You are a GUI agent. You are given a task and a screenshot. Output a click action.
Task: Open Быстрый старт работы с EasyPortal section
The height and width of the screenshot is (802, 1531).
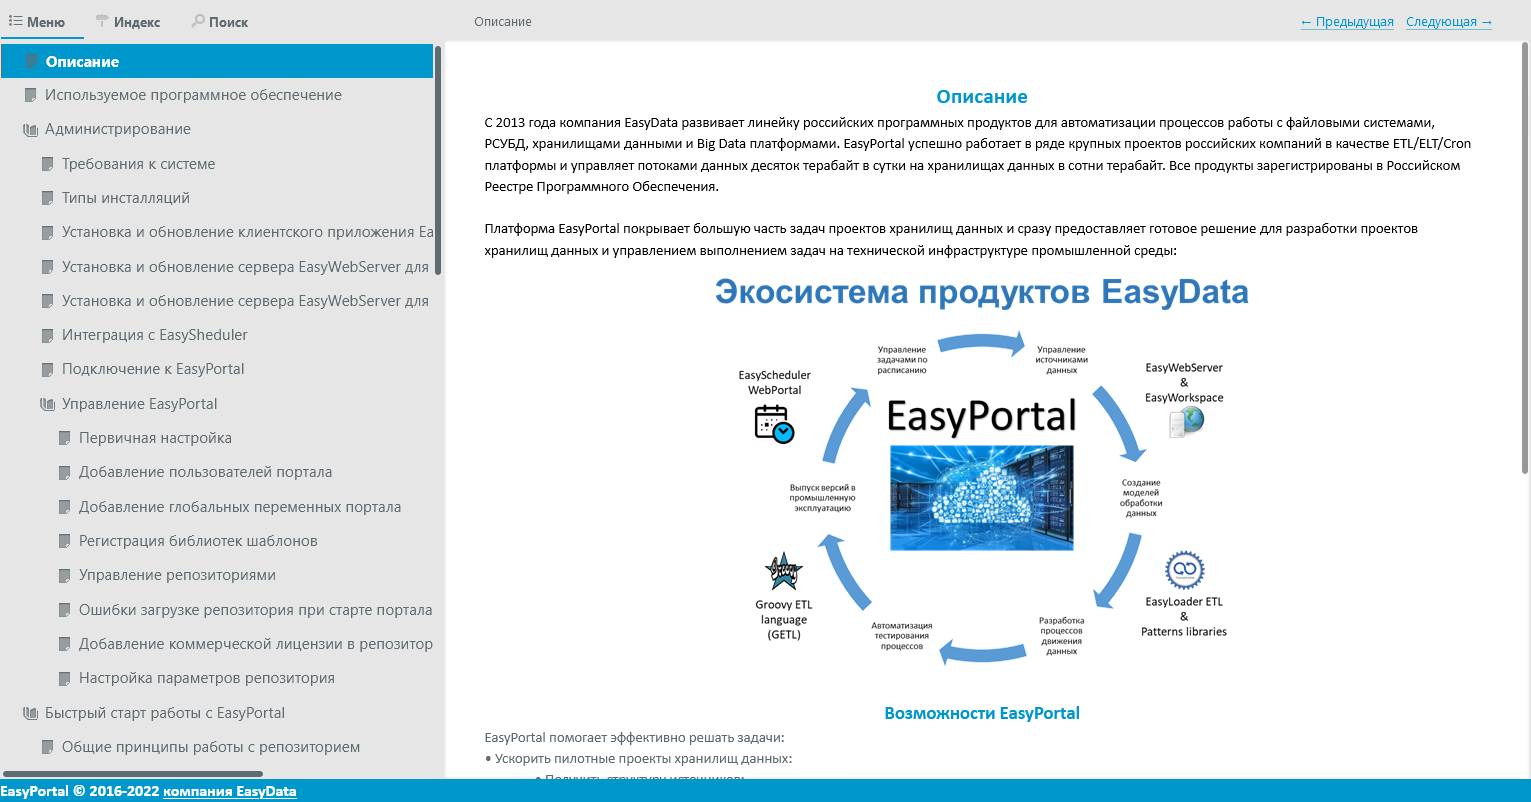coord(165,713)
